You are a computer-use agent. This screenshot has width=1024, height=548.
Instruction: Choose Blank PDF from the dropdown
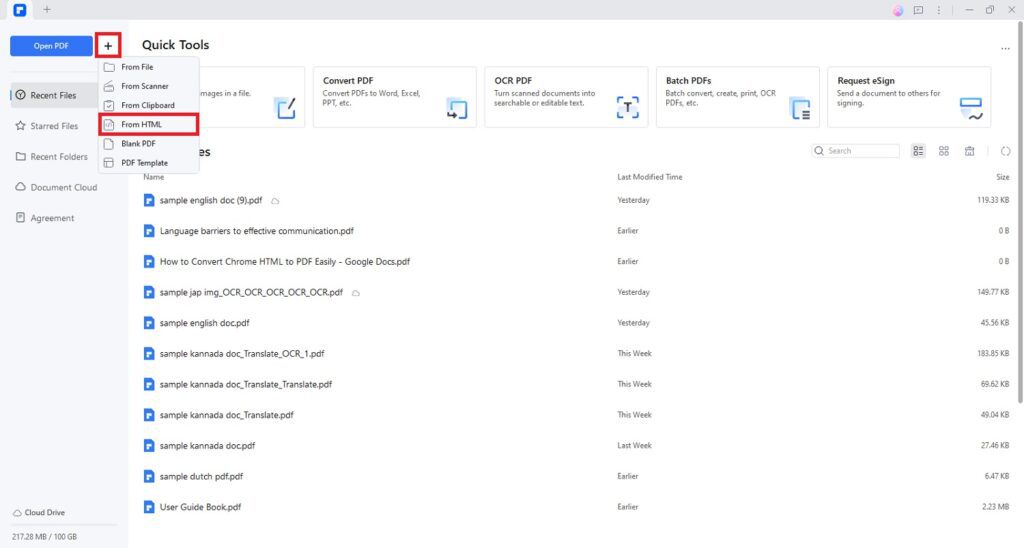click(x=138, y=143)
